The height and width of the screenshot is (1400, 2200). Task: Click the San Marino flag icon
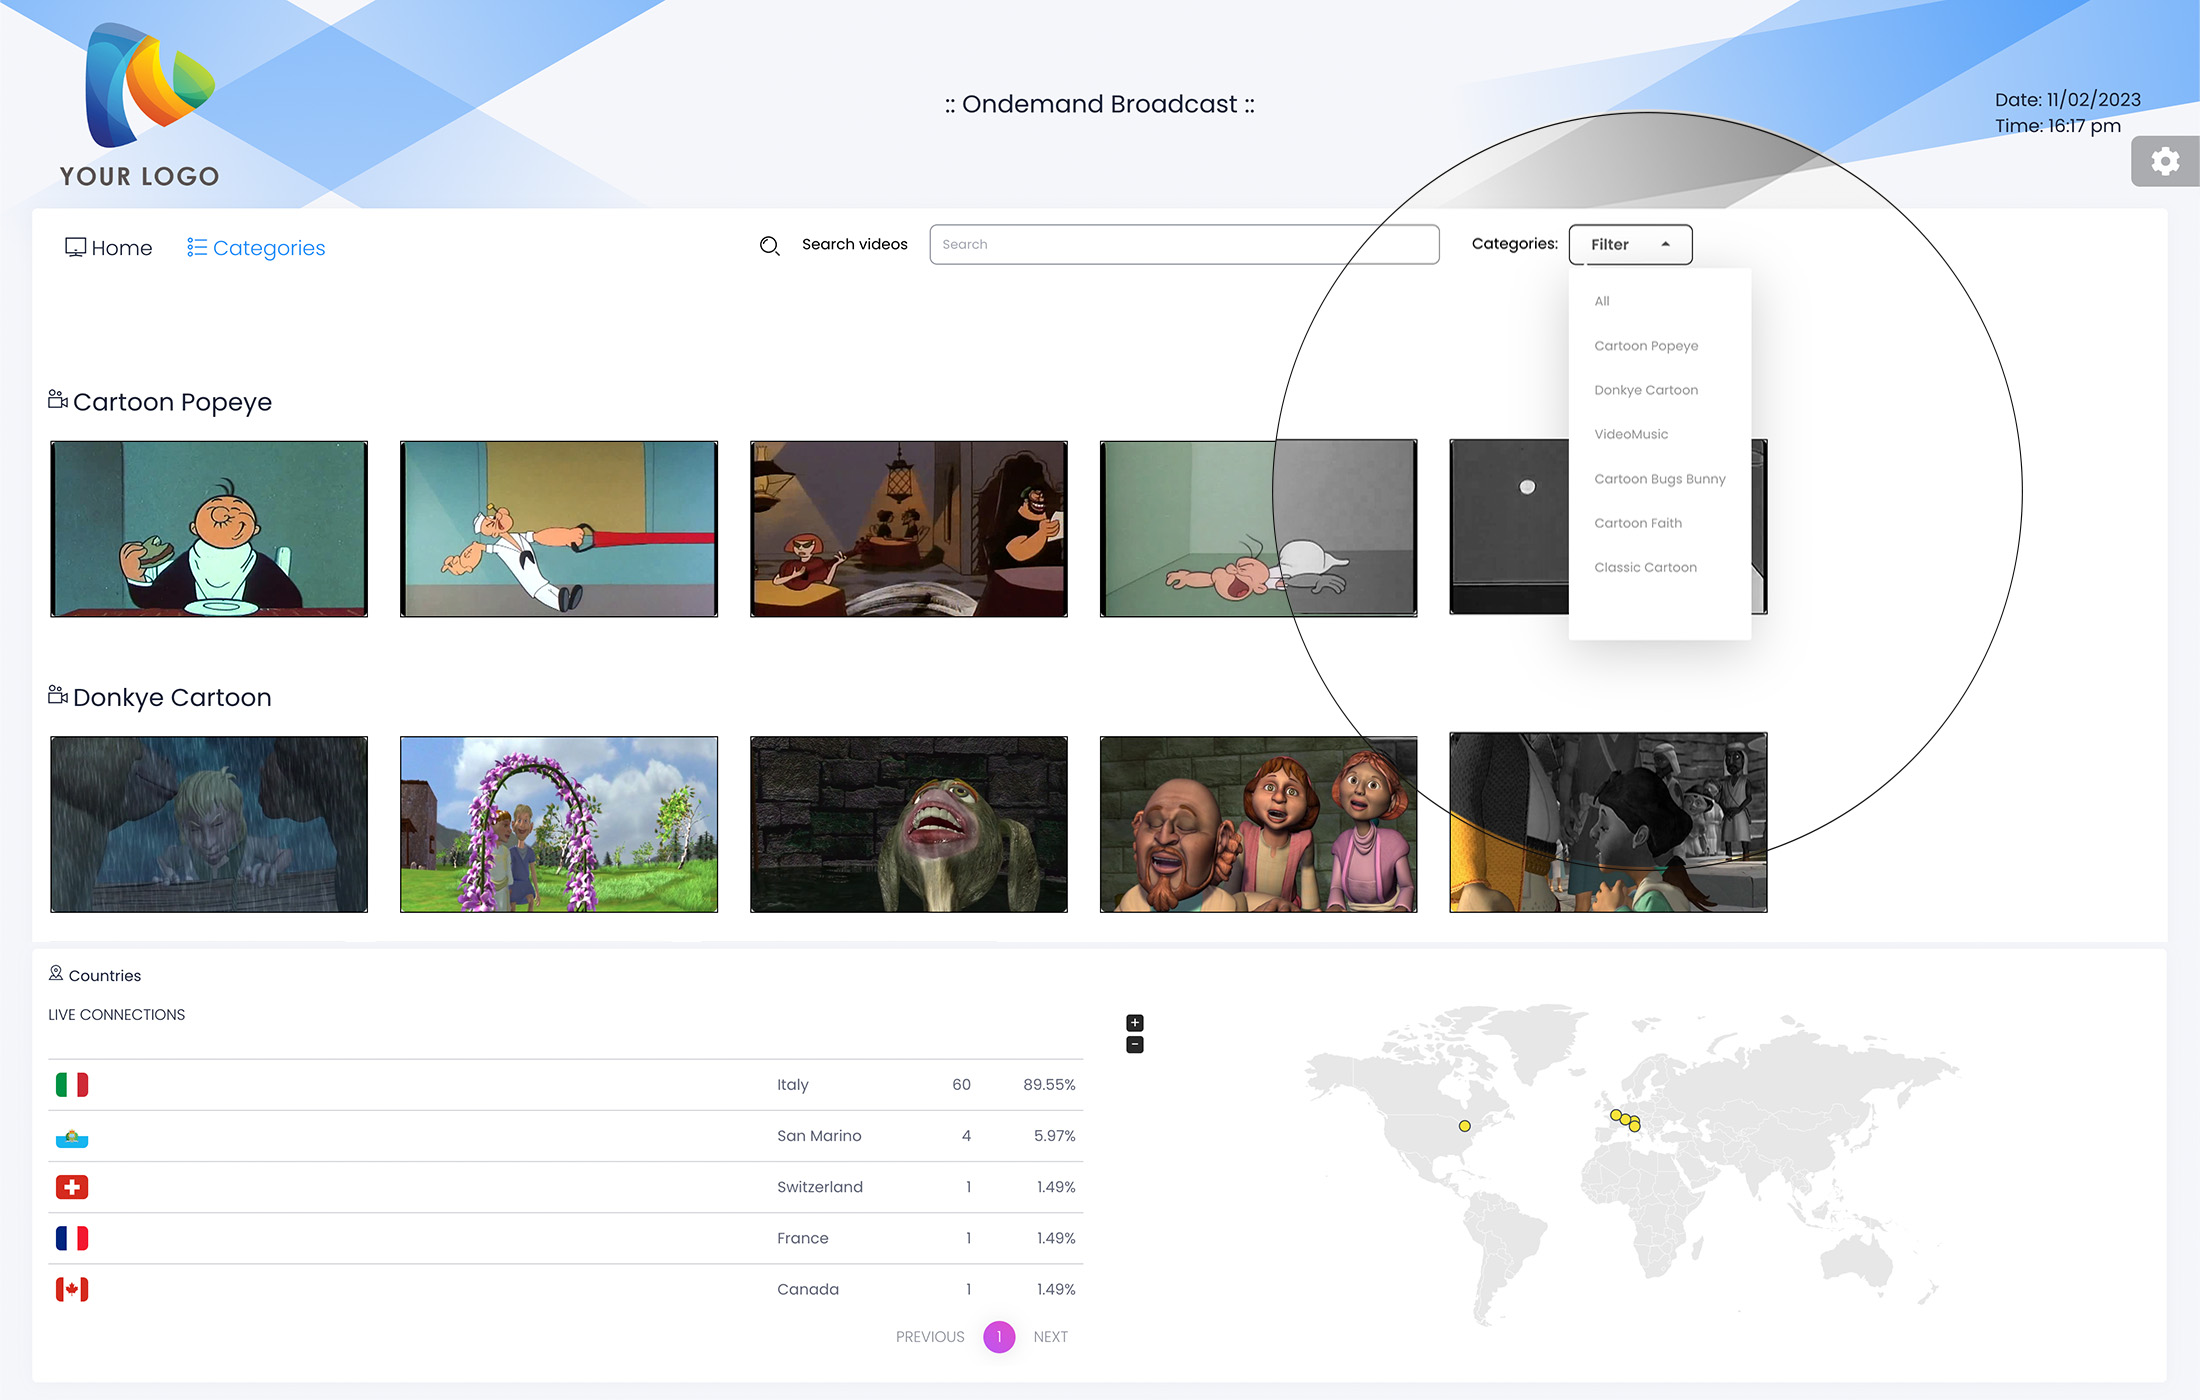72,1137
